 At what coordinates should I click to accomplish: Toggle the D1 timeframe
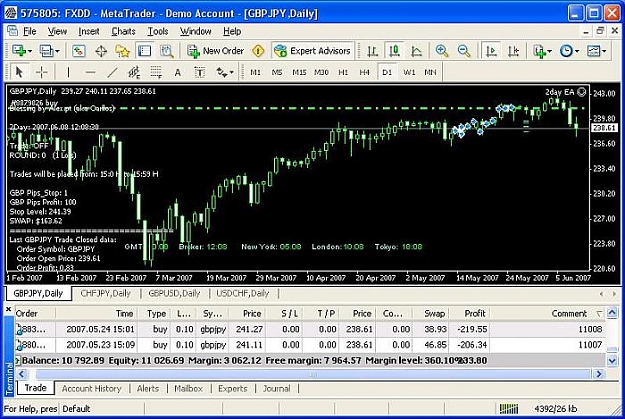(387, 72)
